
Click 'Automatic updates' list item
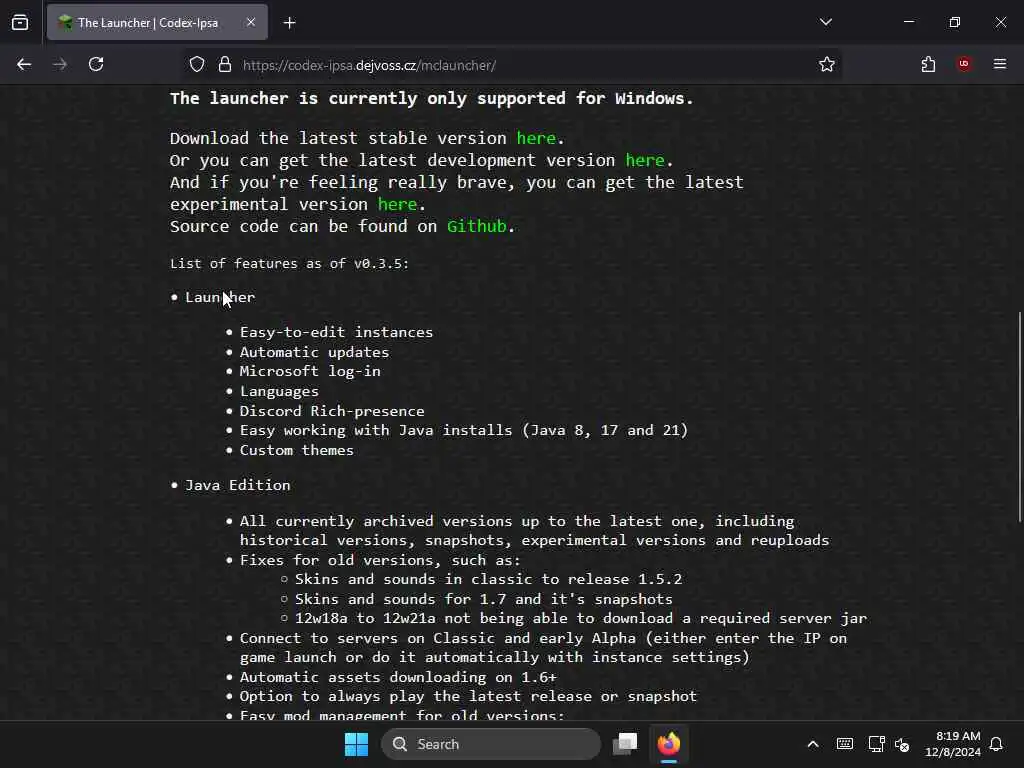click(314, 352)
